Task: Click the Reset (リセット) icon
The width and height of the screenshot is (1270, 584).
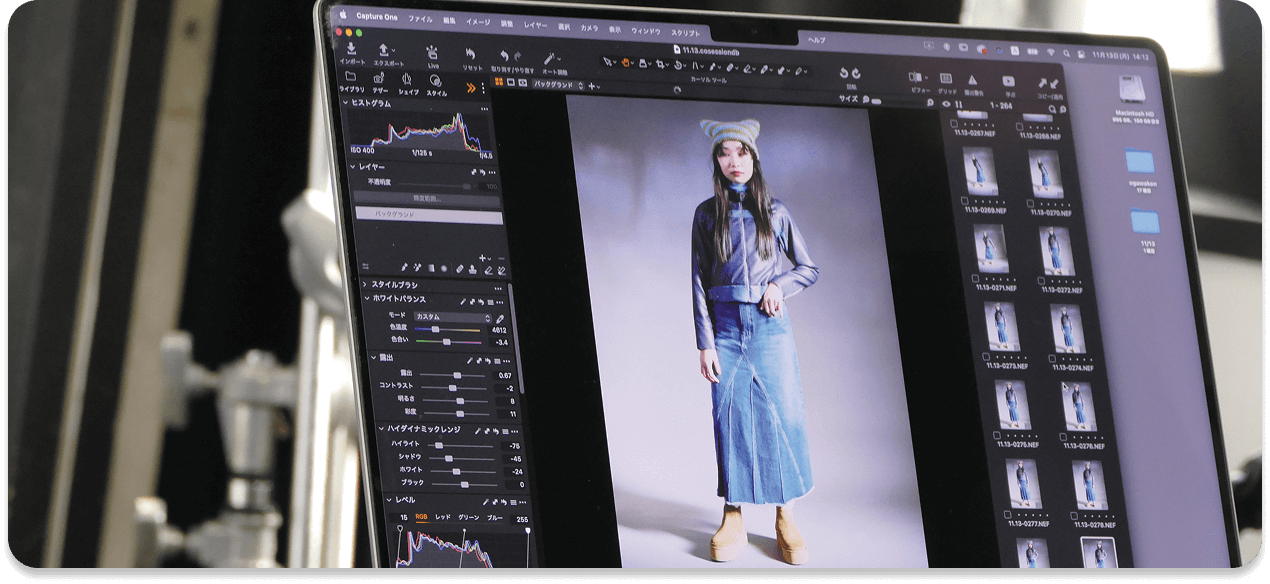Action: tap(472, 56)
